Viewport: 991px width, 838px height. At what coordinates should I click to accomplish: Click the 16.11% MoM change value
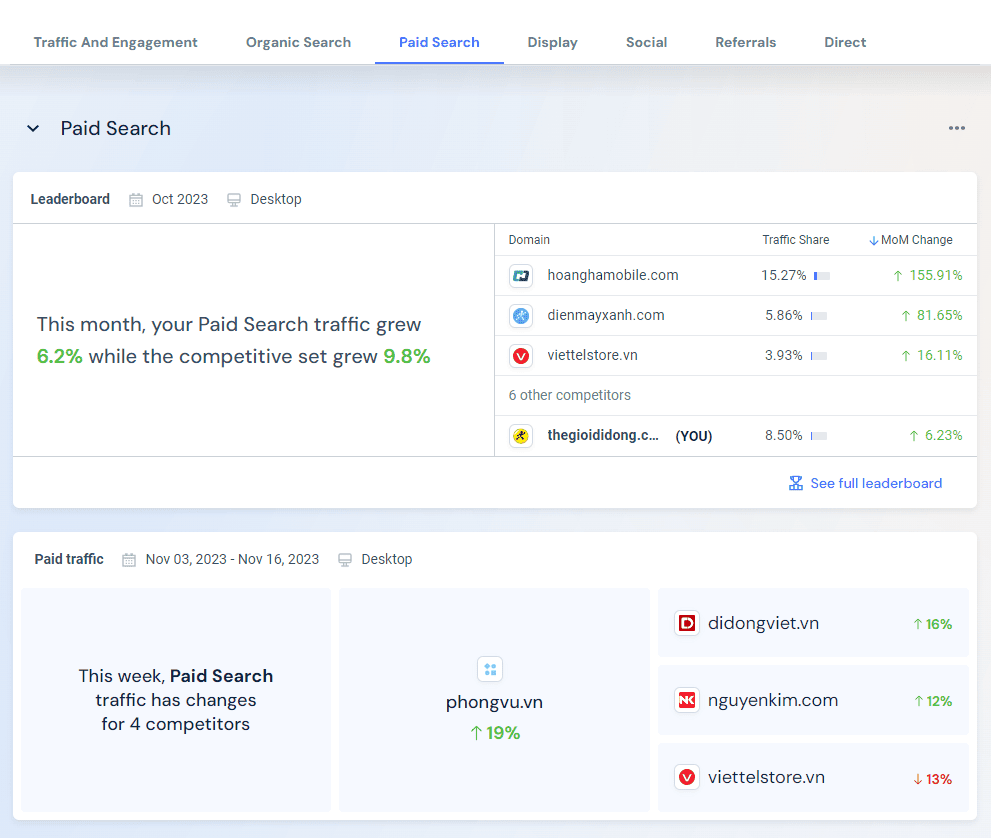pyautogui.click(x=939, y=356)
